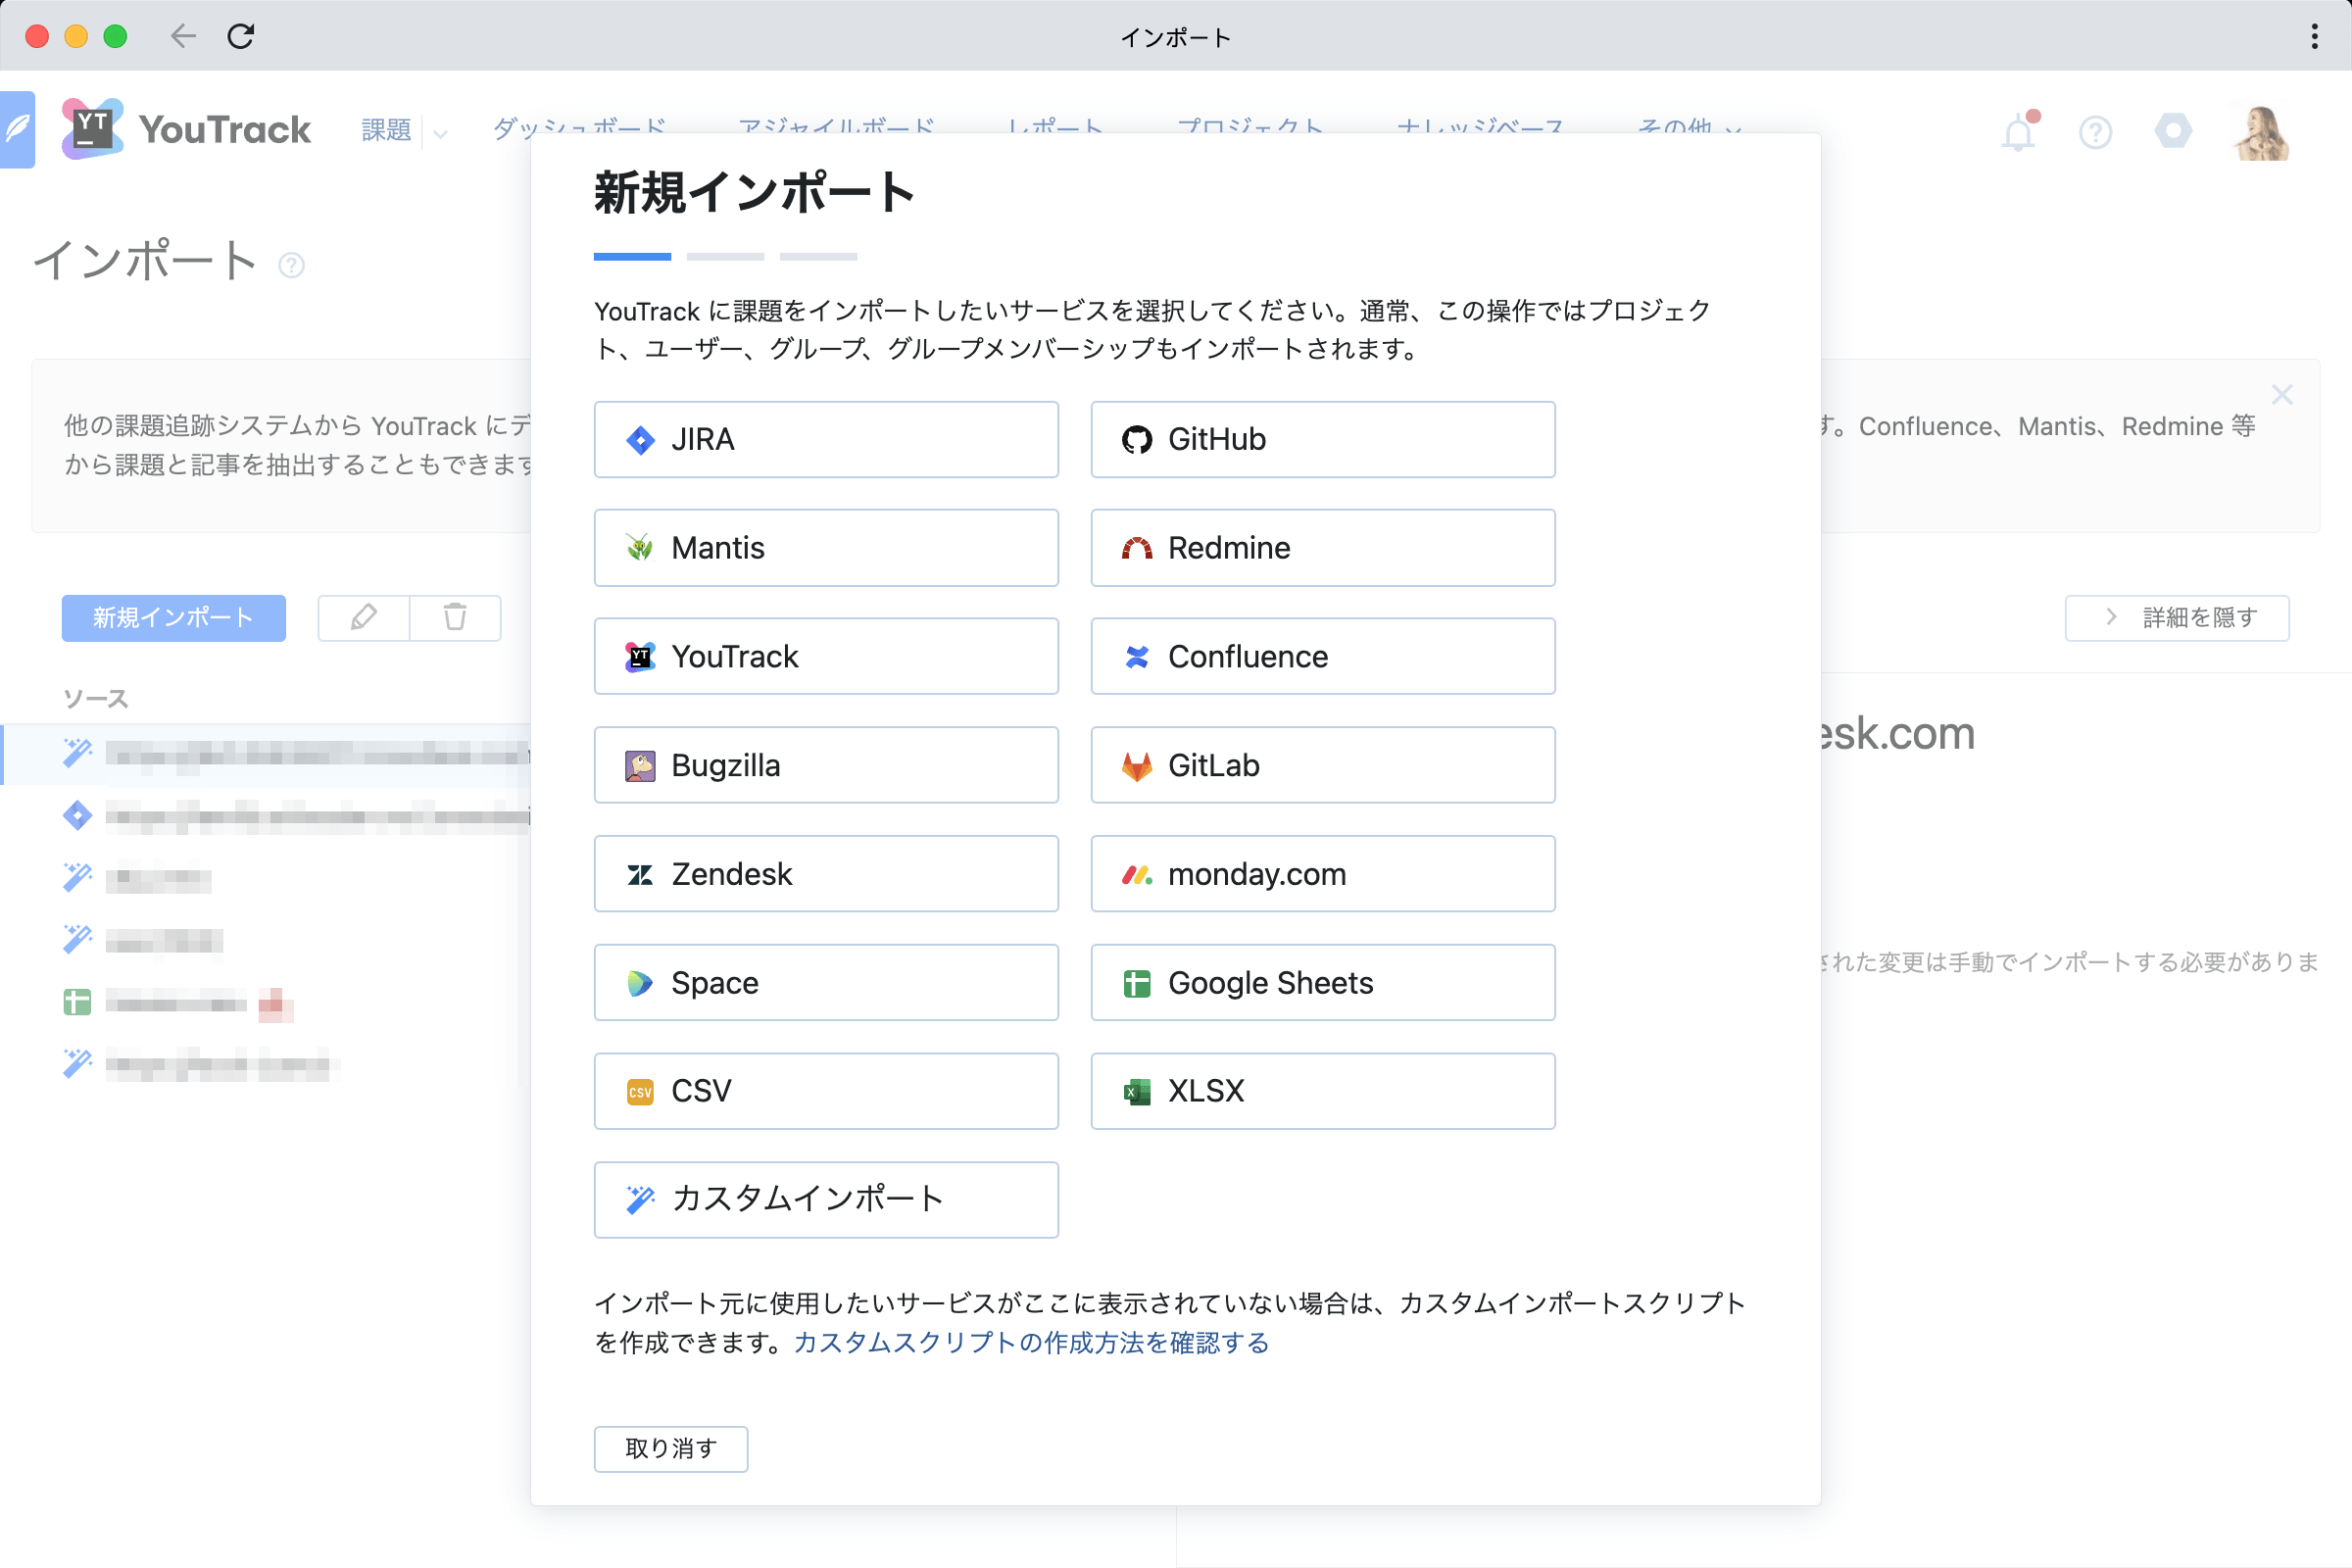Viewport: 2352px width, 1568px height.
Task: Pick the GitLab import service
Action: 1321,765
